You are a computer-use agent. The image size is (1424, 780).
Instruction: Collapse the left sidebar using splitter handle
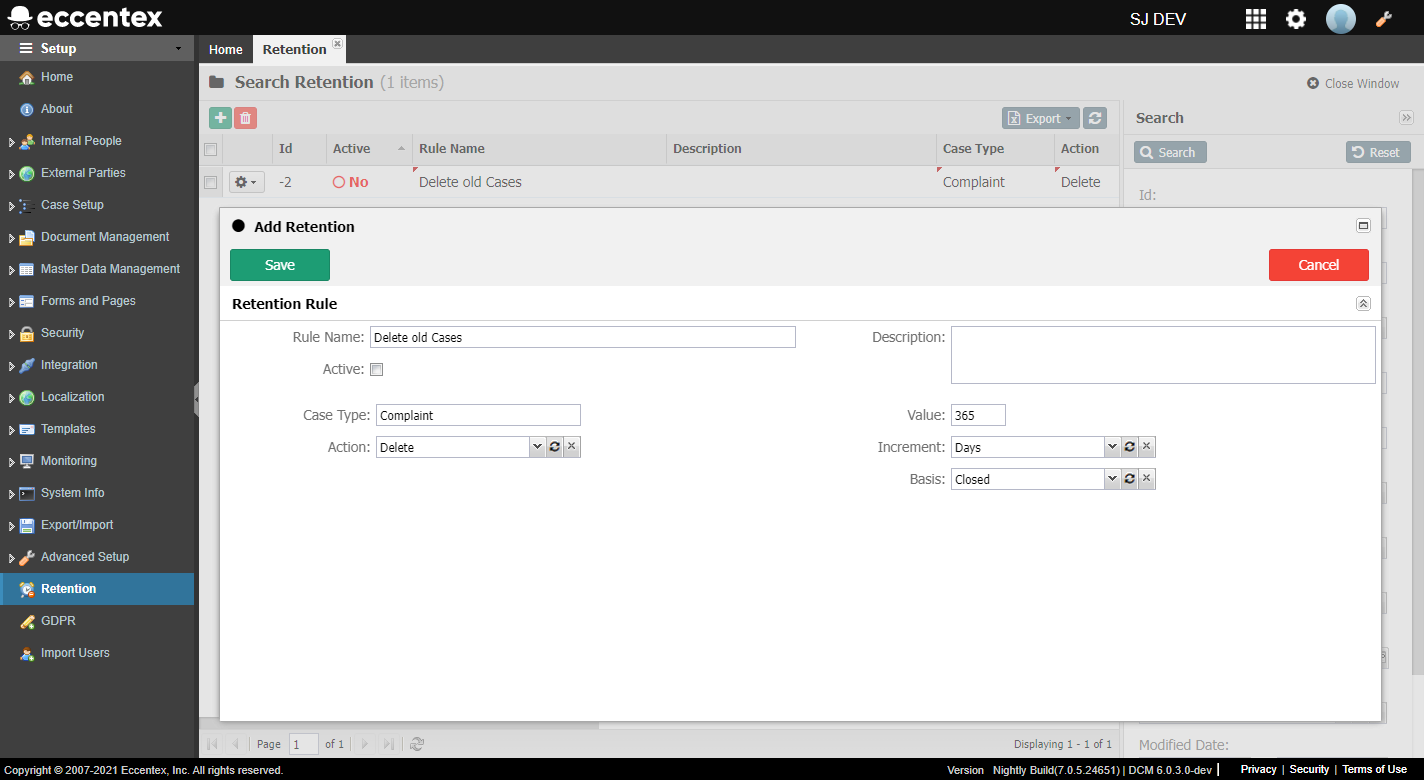click(196, 398)
